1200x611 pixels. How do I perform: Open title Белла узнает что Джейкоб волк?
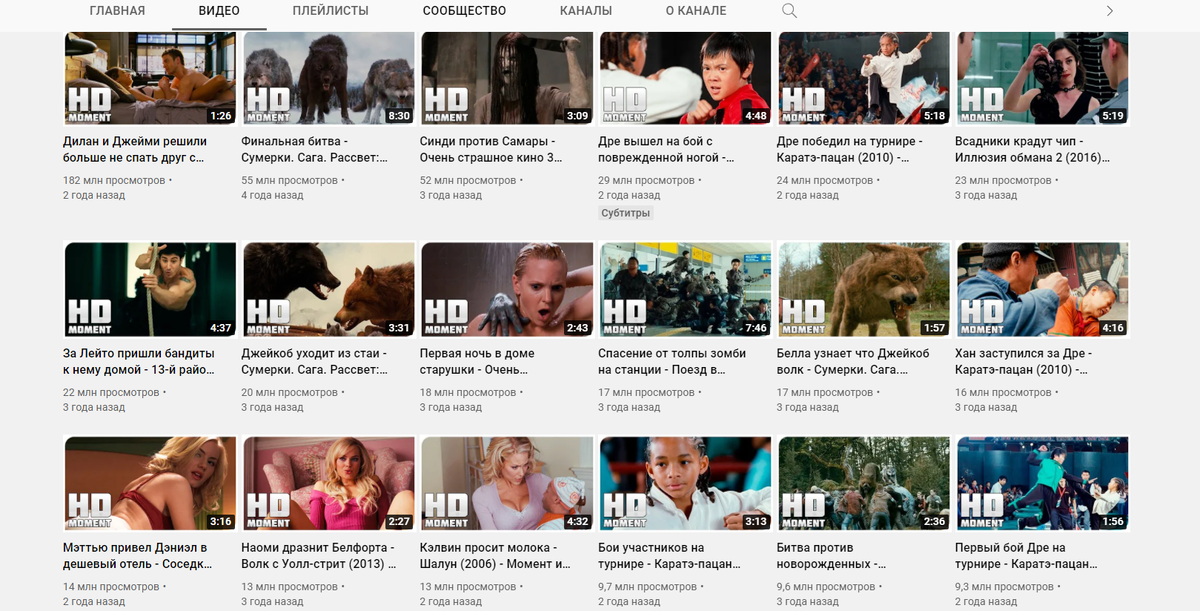tap(853, 362)
